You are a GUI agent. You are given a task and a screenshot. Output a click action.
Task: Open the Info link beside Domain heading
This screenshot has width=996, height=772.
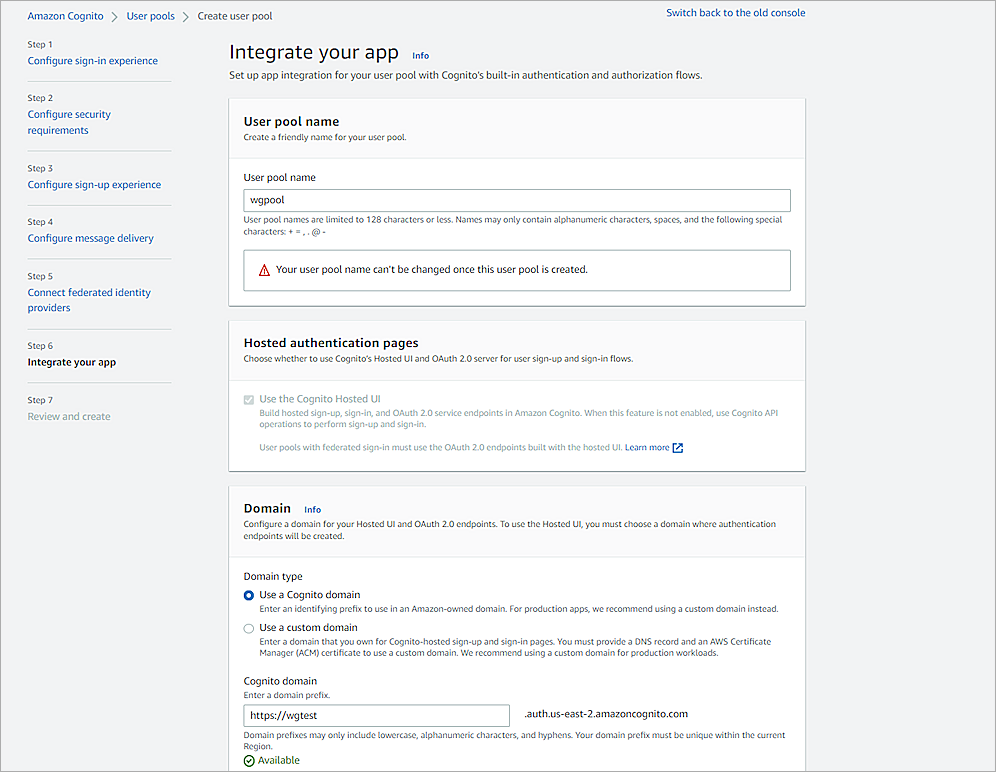coord(312,509)
